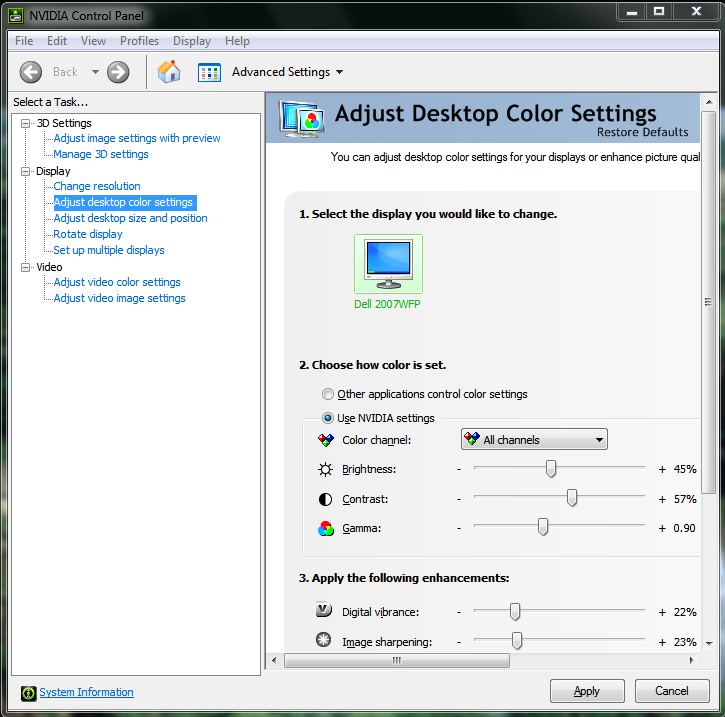Open Set up multiple displays

[x=109, y=250]
